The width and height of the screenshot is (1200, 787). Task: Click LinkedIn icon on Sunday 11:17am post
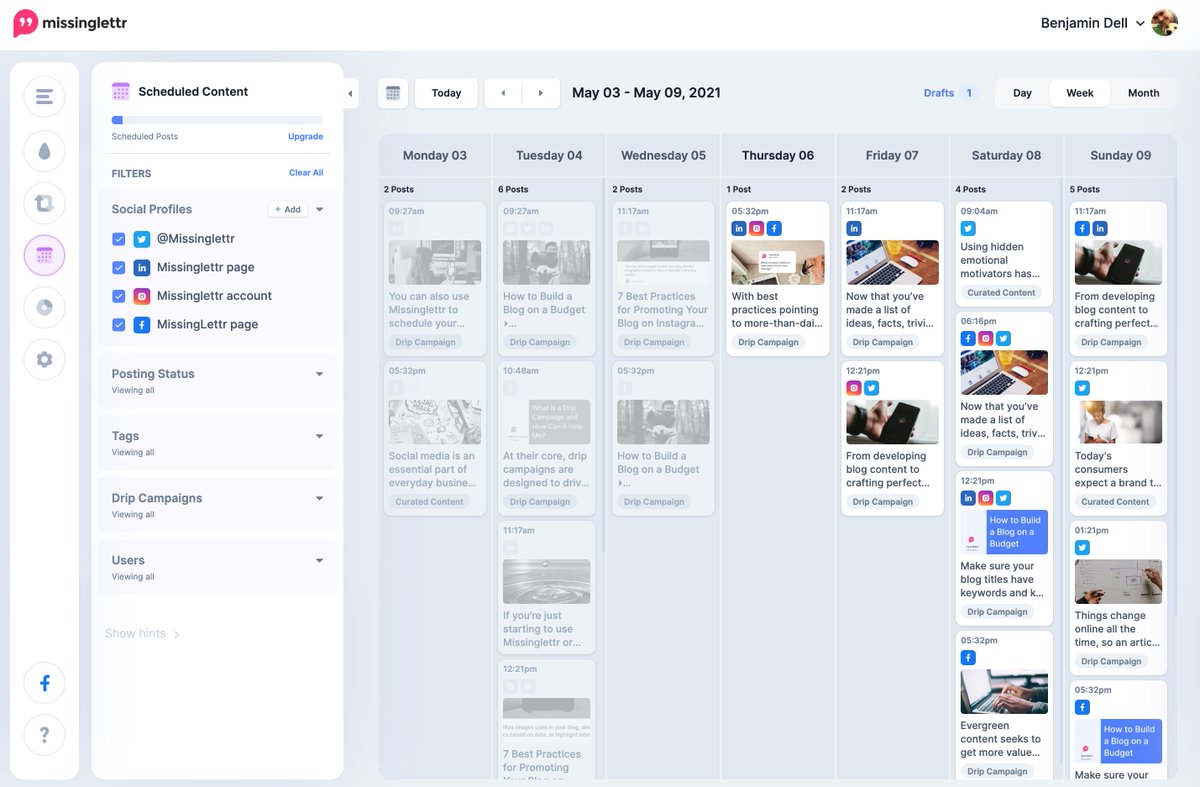(1100, 229)
